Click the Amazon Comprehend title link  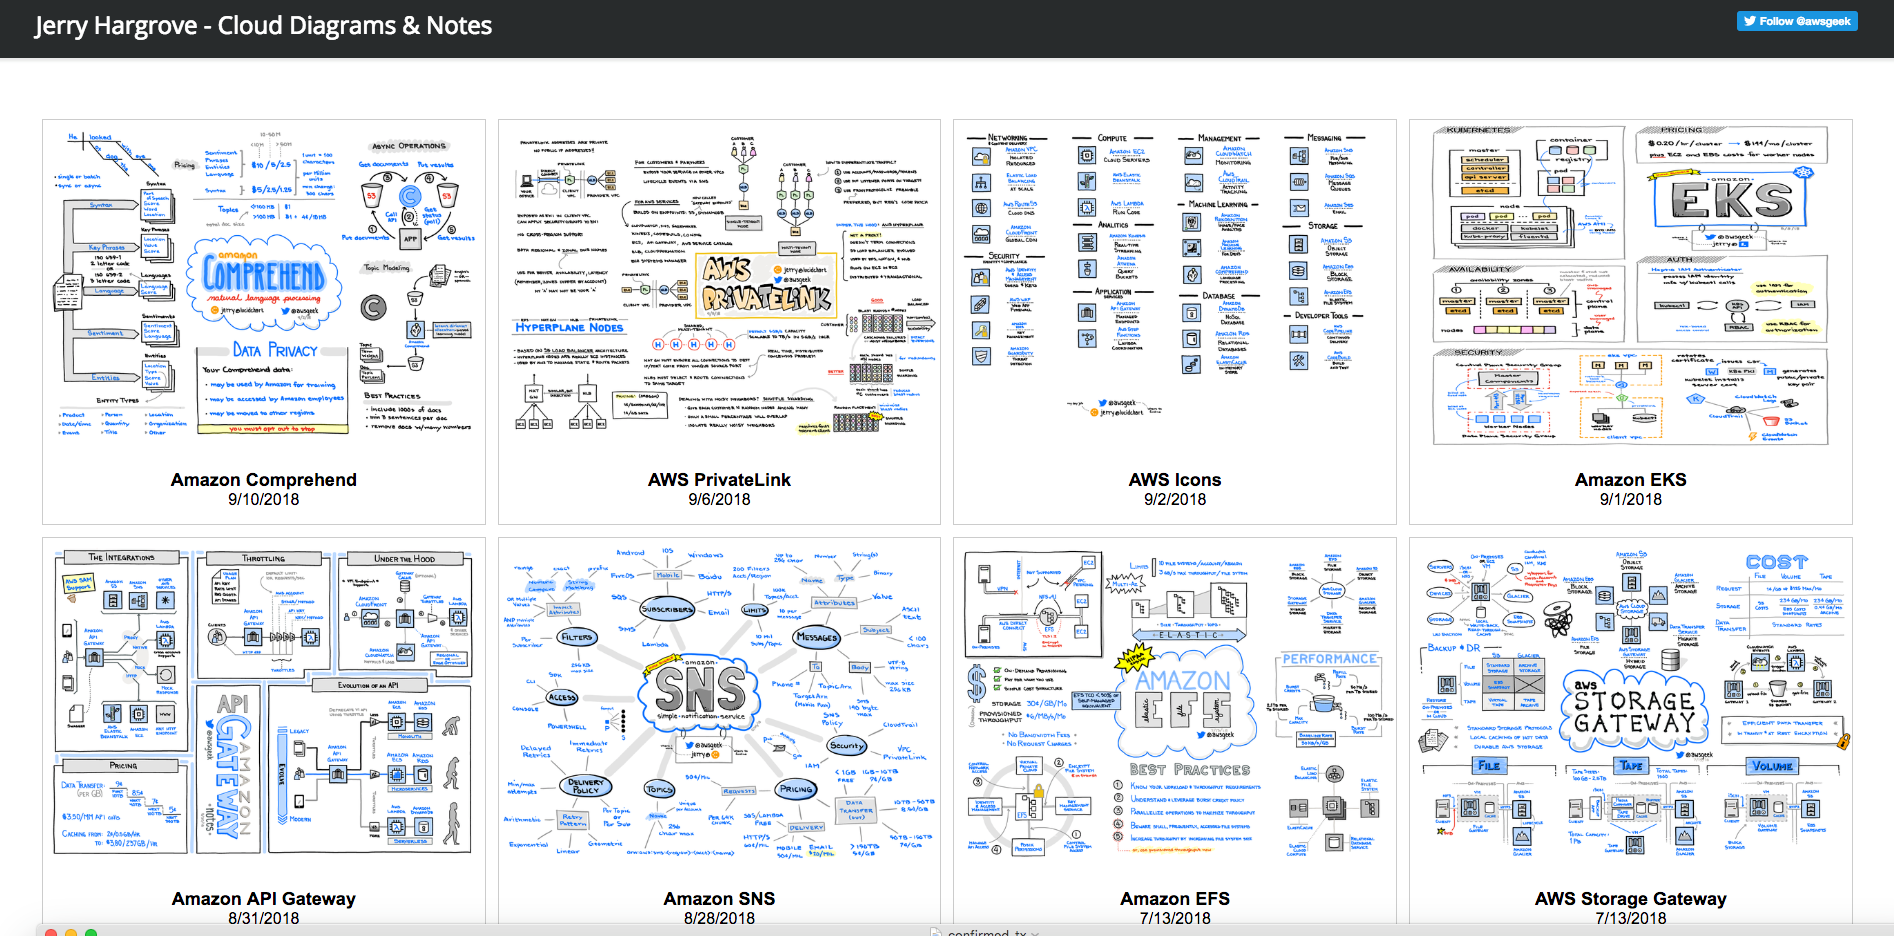(264, 480)
